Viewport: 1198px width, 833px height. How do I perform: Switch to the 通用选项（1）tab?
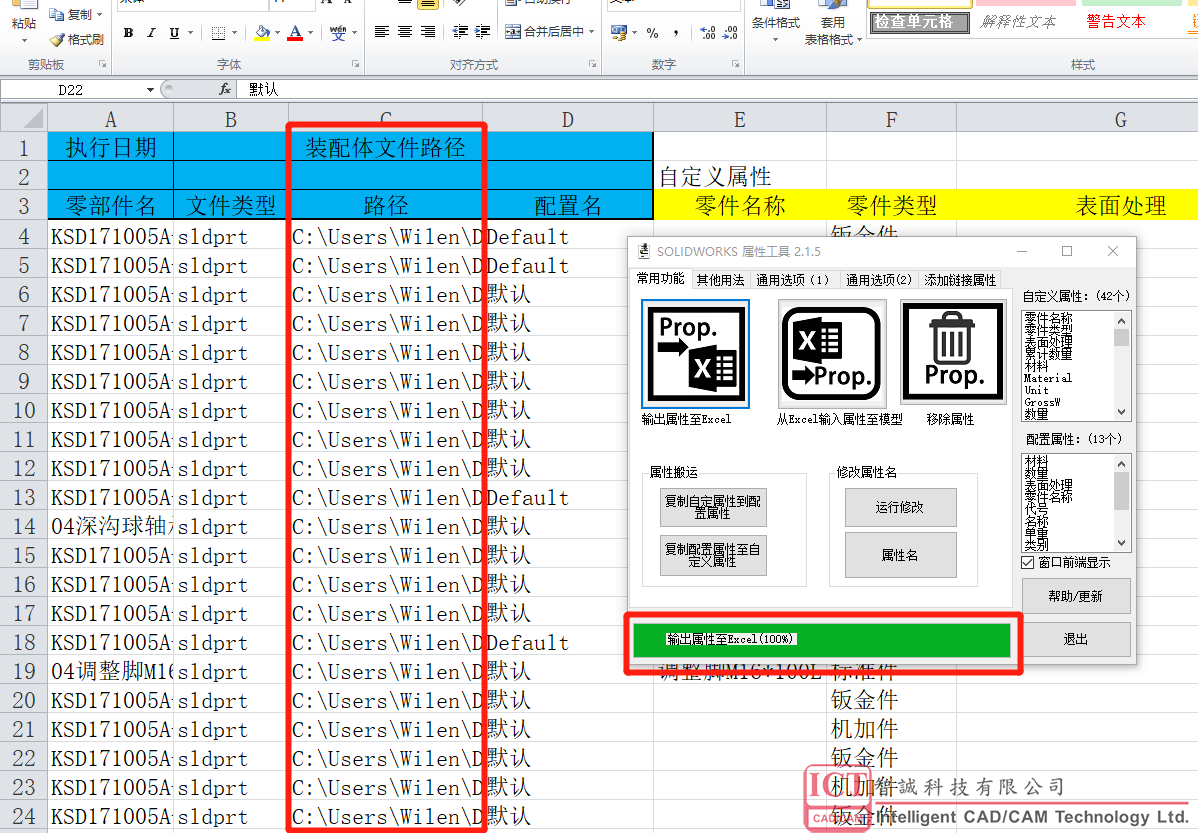[793, 280]
